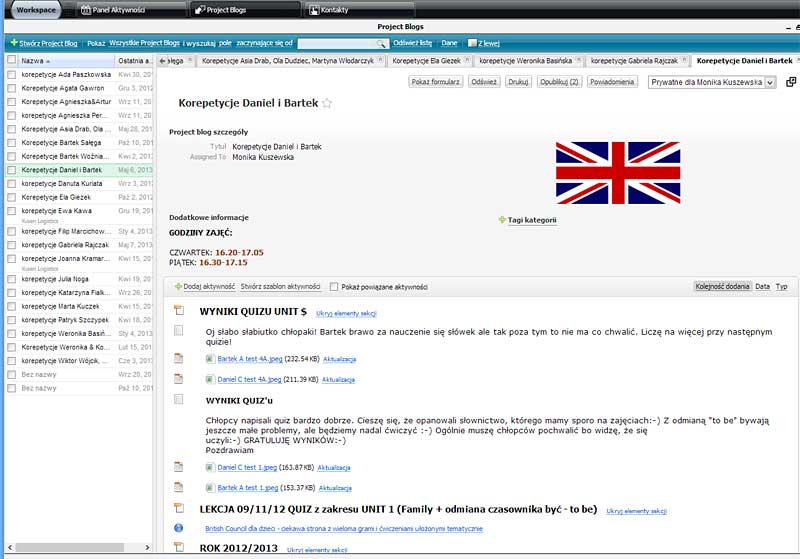Collapse ROK 2012/2013 via Ukryj elementy sekcji
Image resolution: width=800 pixels, height=559 pixels.
pyautogui.click(x=317, y=550)
